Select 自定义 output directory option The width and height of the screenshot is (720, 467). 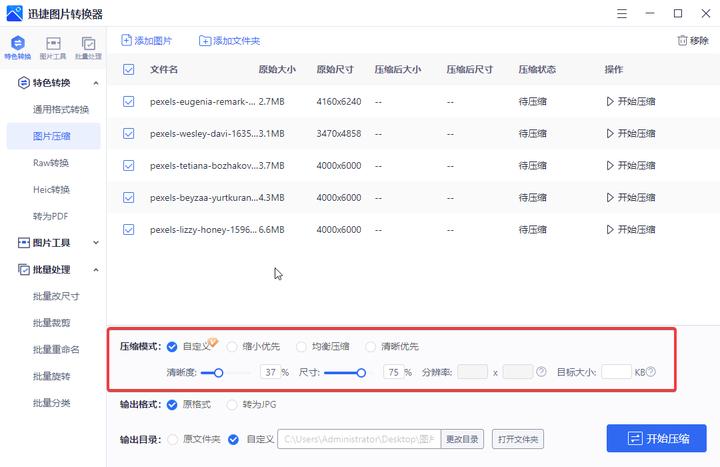point(233,439)
